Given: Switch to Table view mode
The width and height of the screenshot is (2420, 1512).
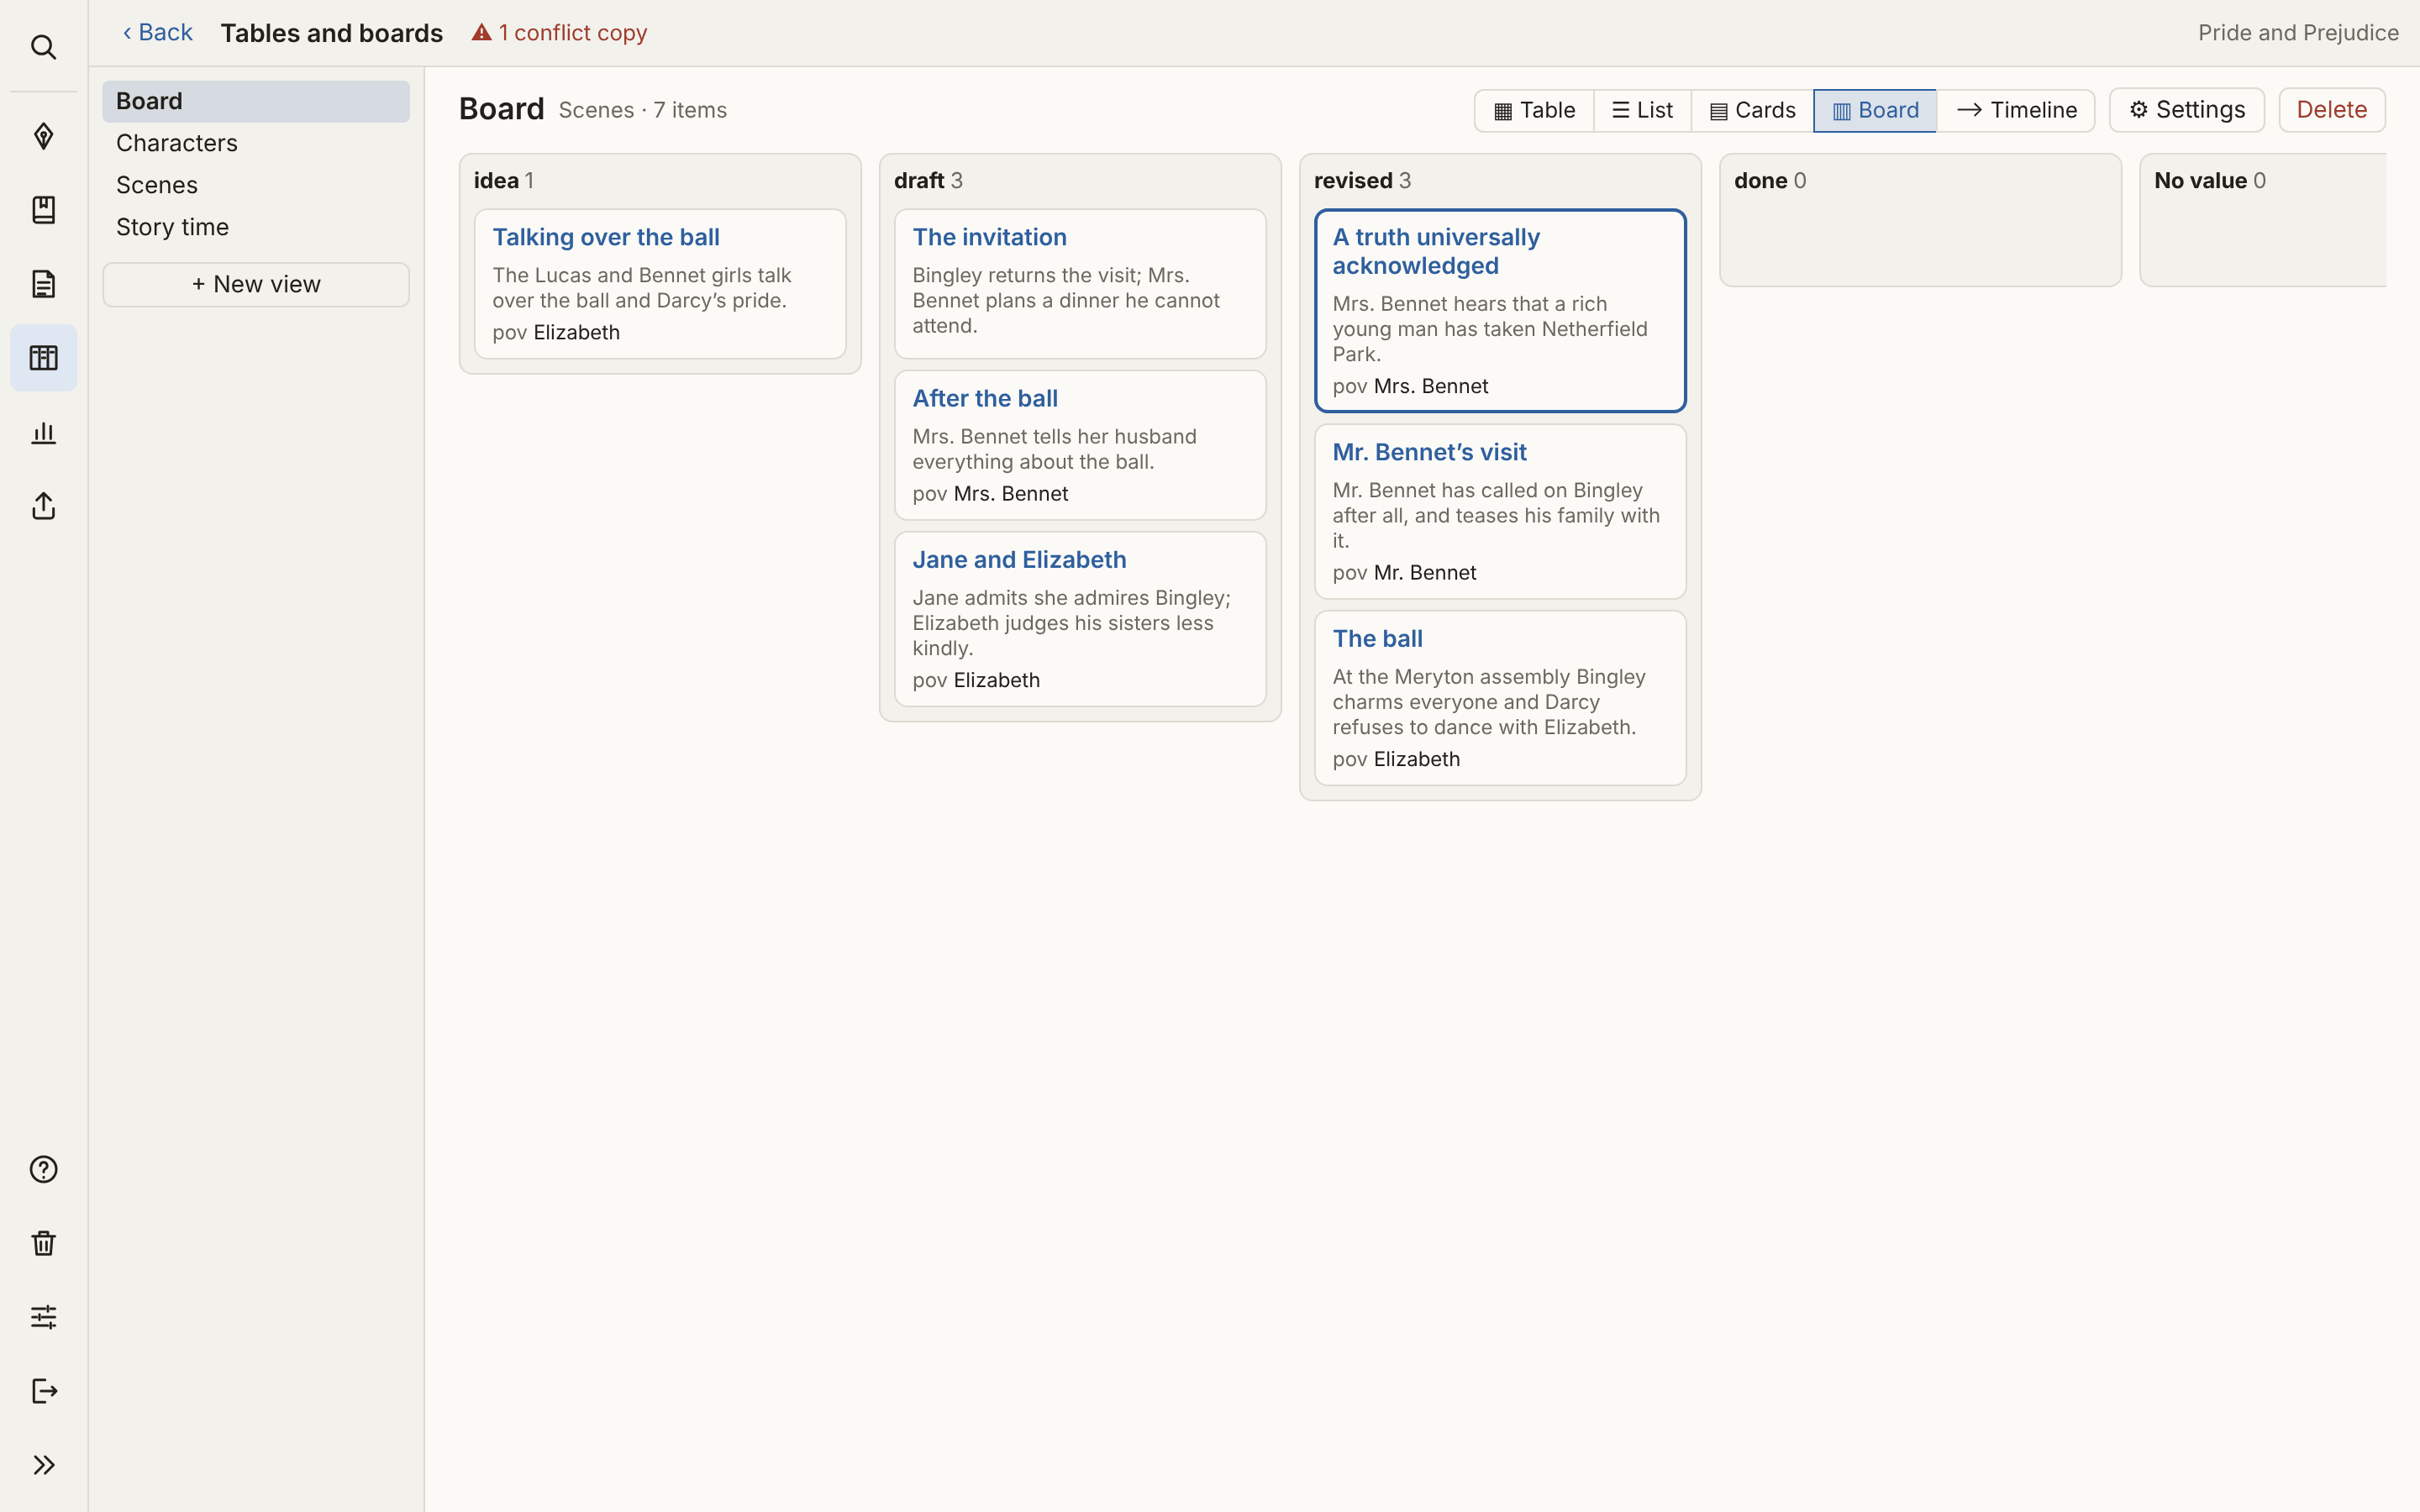Looking at the screenshot, I should (1534, 110).
